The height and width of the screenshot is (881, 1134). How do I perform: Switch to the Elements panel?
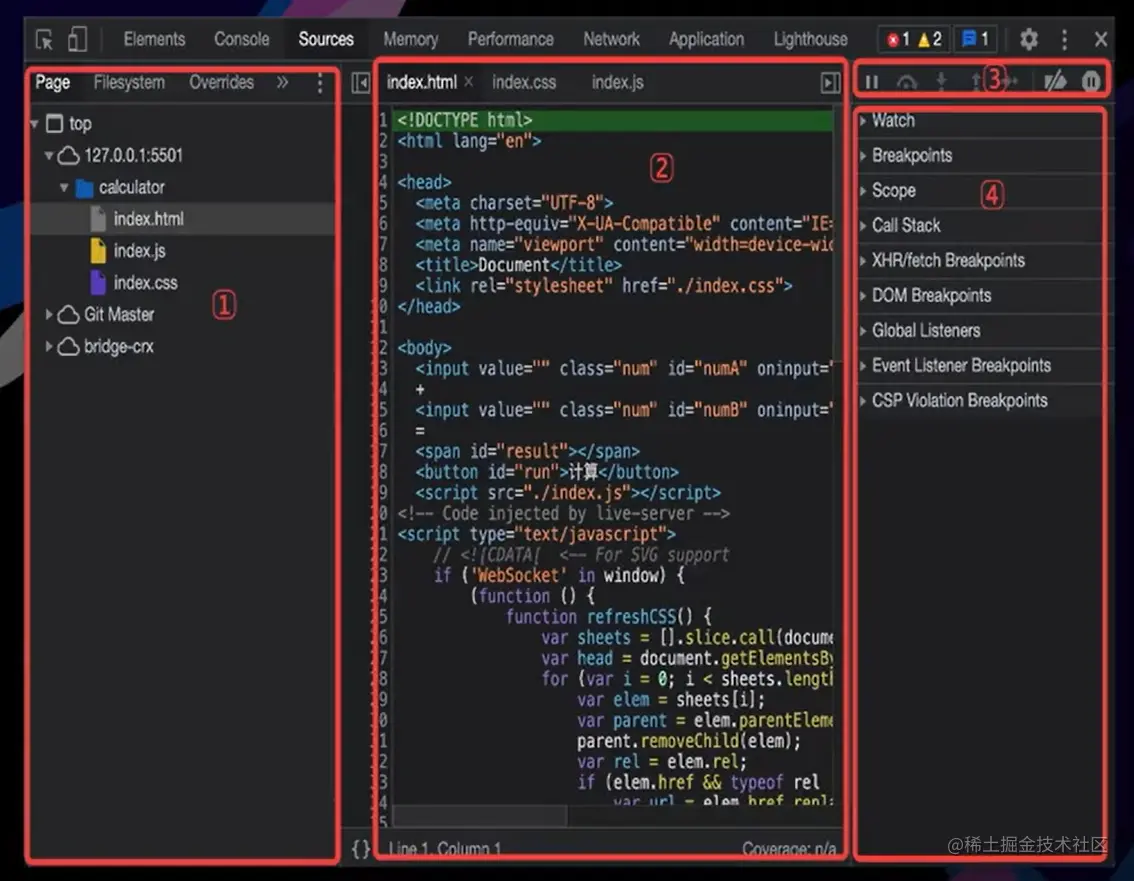[154, 39]
